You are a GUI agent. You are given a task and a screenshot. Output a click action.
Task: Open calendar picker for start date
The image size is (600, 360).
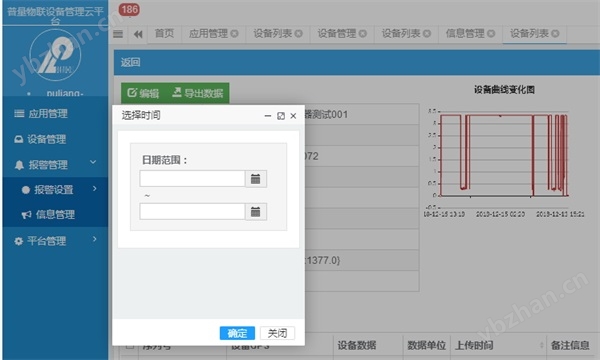(256, 179)
